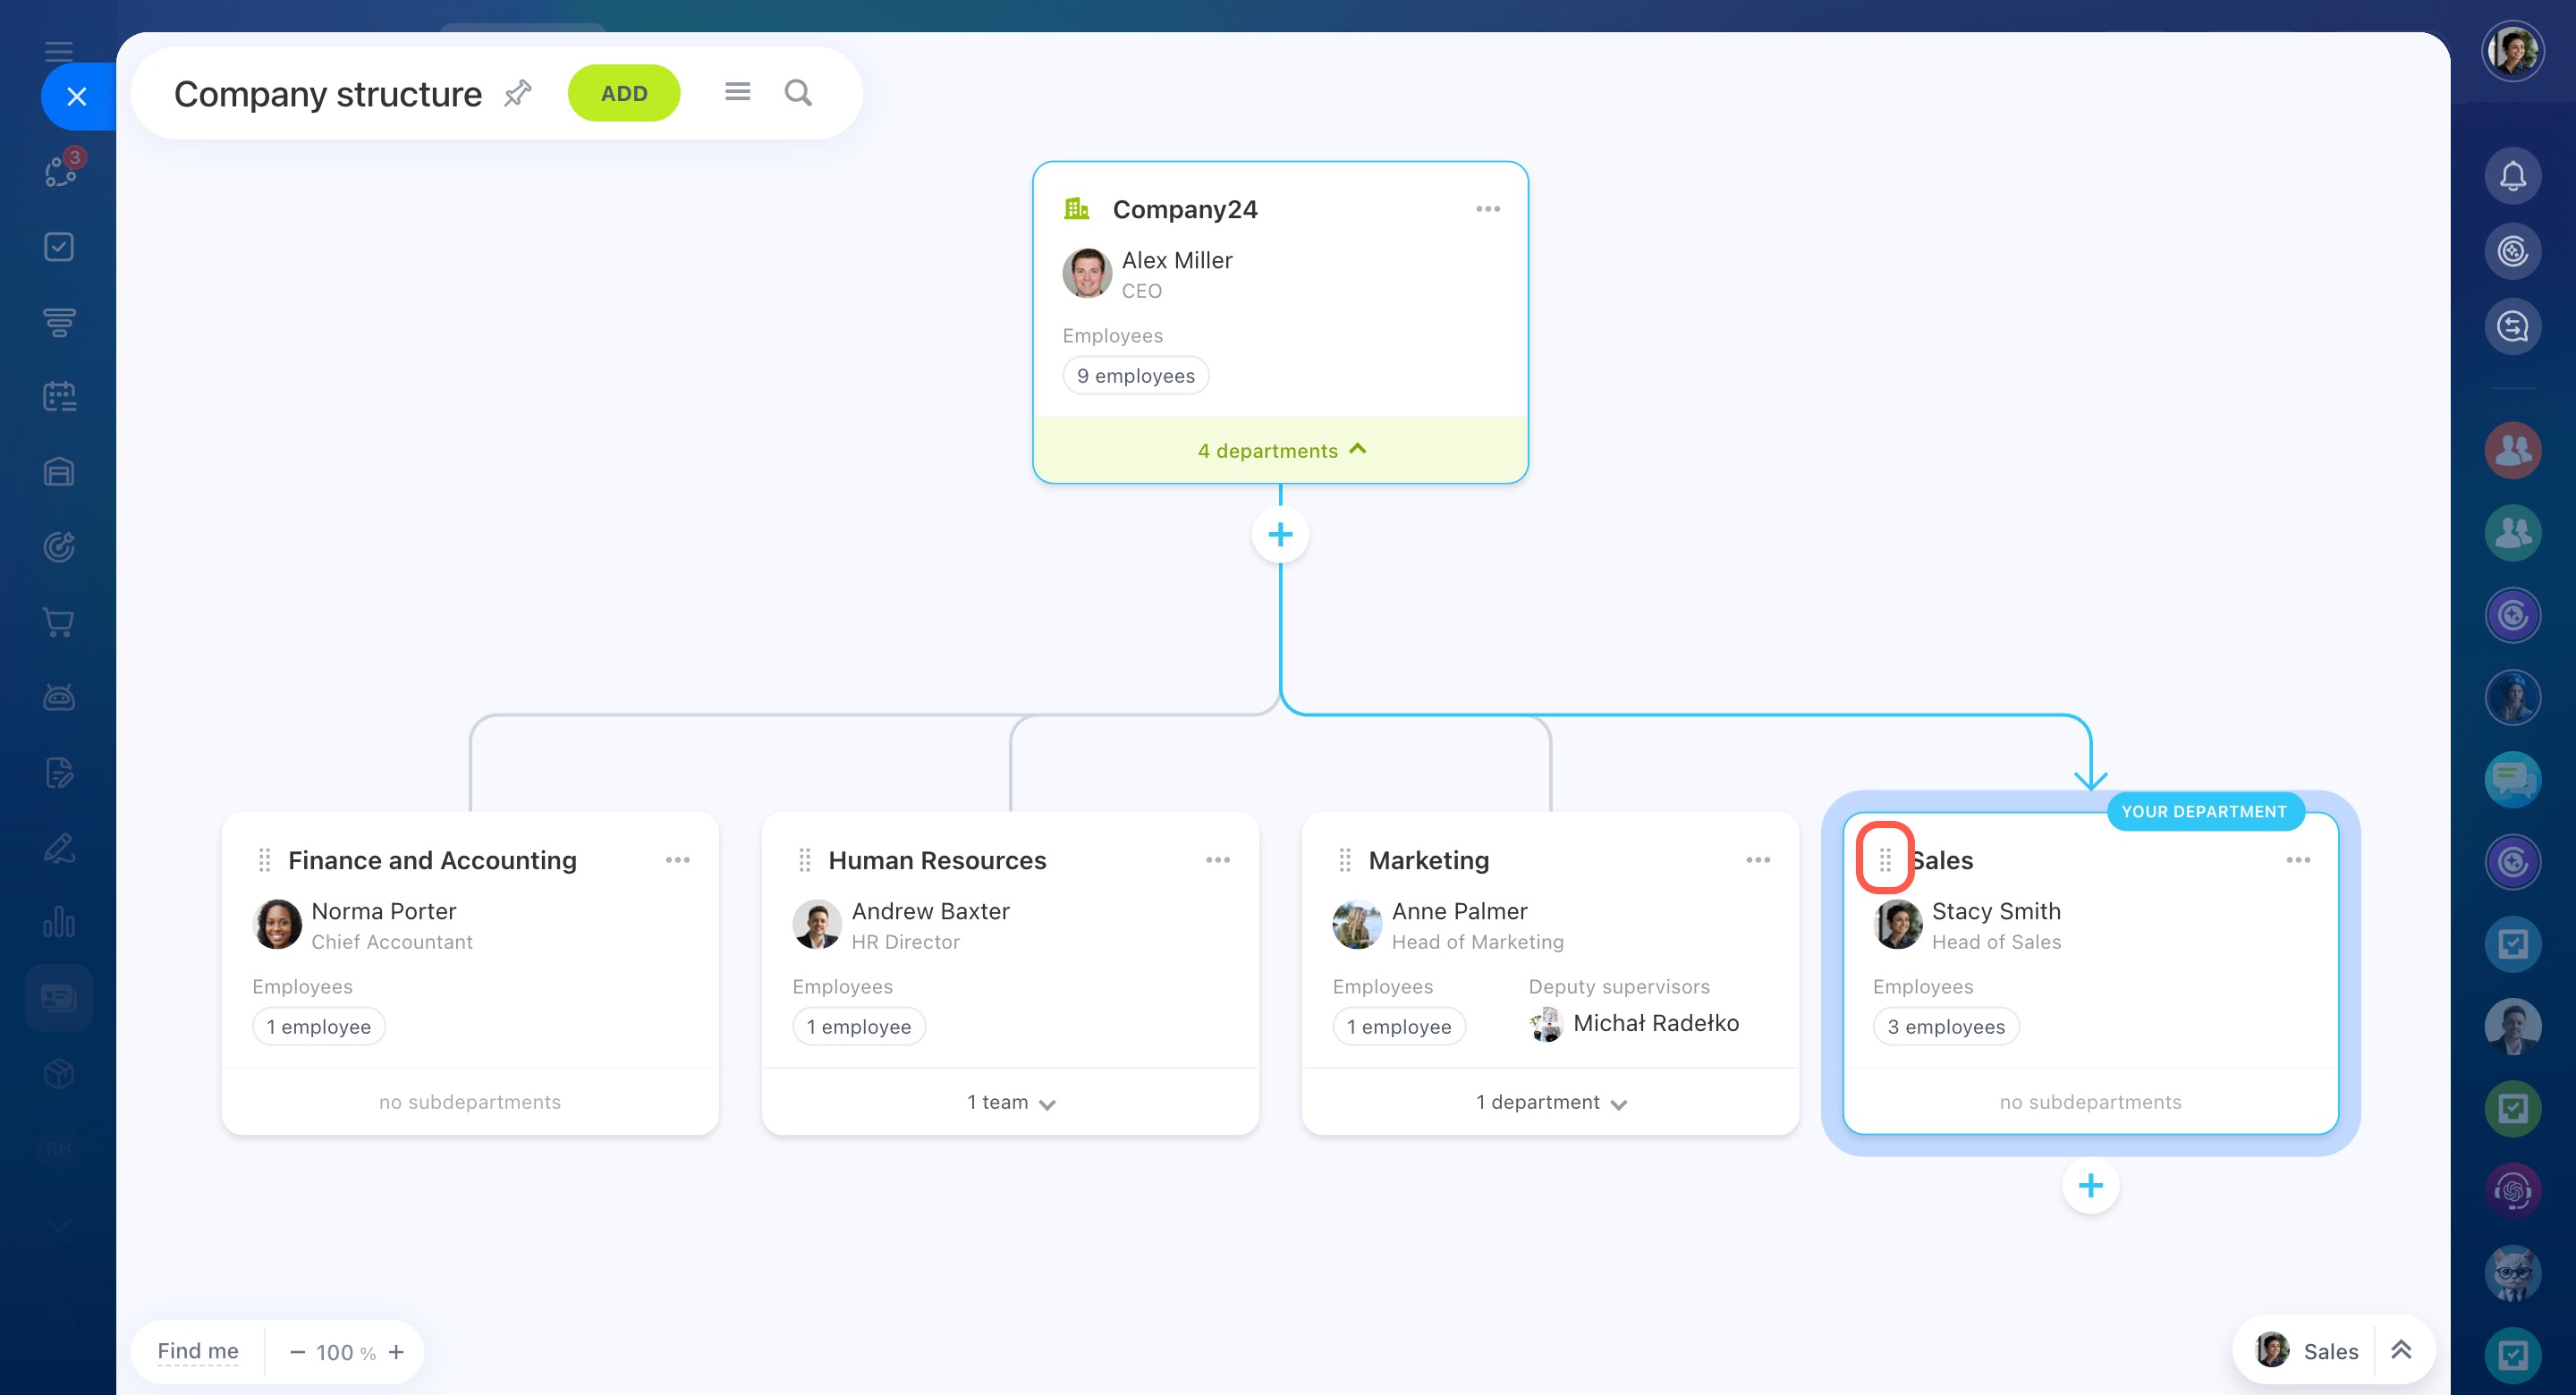Screen dimensions: 2576x1395
Task: Open shopping cart icon in left sidebar
Action: coord(59,622)
